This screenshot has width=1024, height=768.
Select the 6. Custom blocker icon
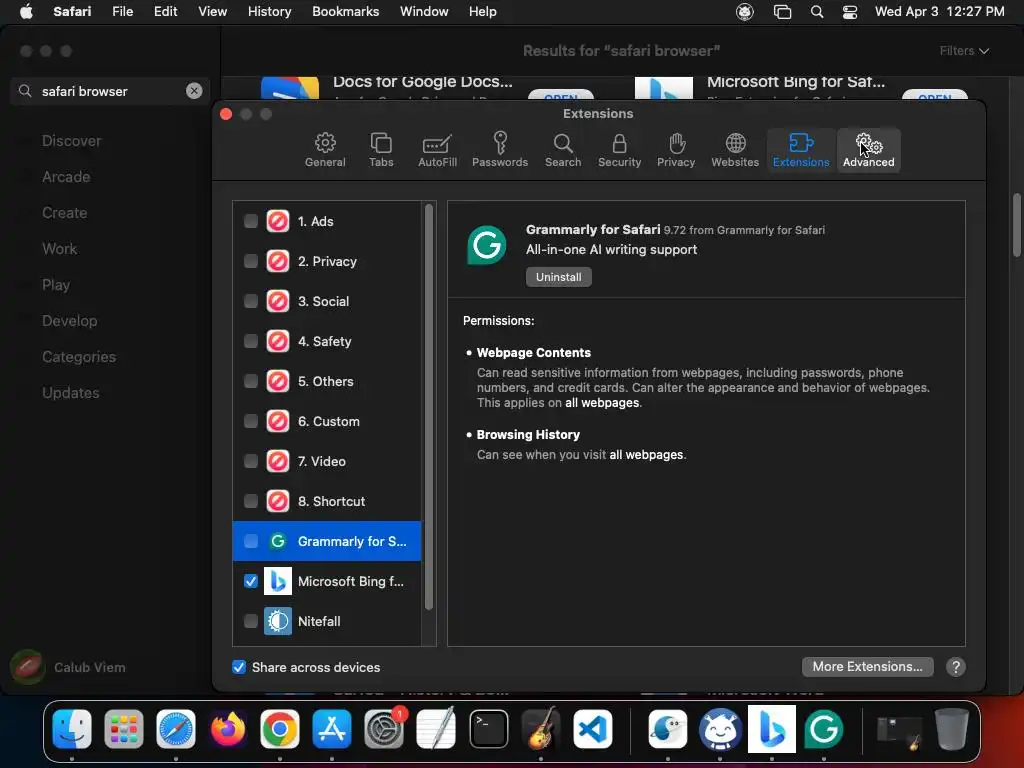(x=278, y=421)
